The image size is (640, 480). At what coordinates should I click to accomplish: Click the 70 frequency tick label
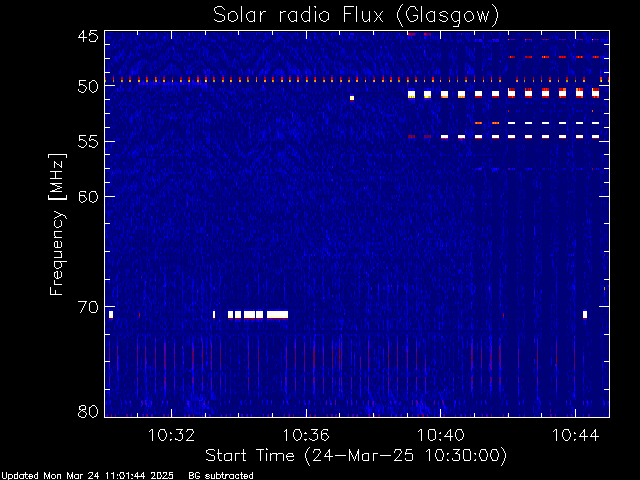point(88,307)
